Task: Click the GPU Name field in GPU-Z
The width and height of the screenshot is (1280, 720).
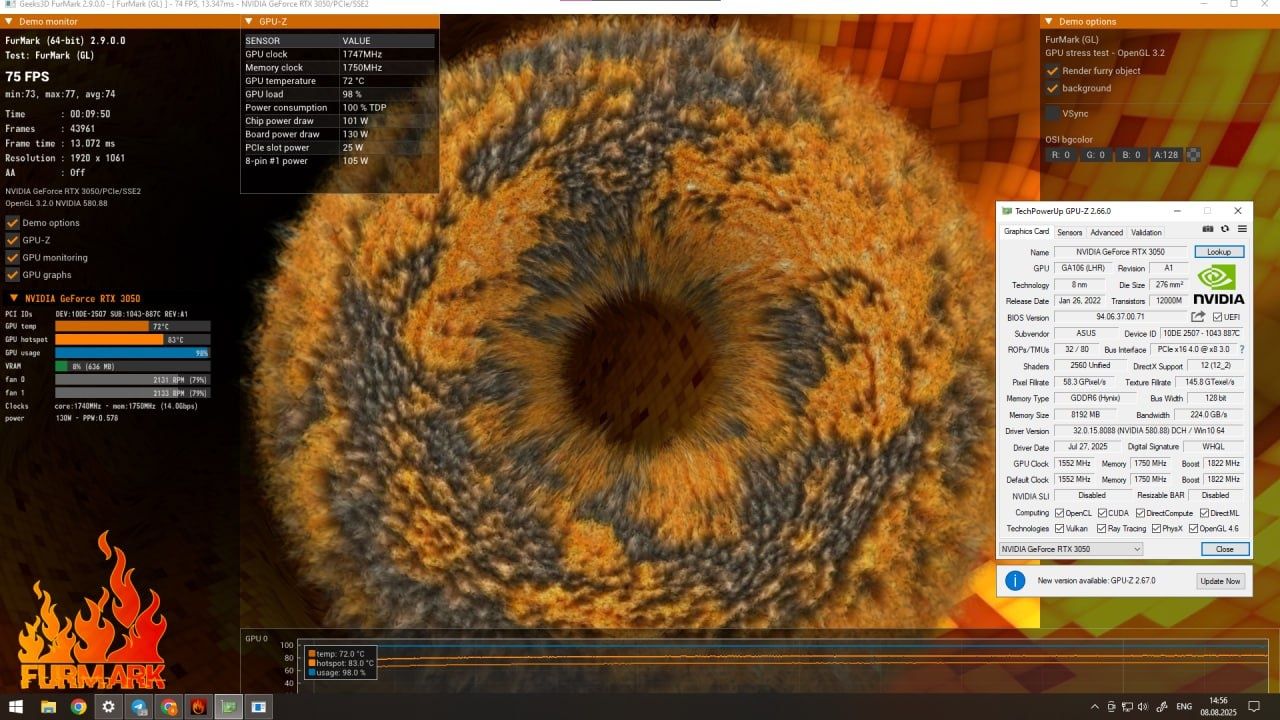Action: pyautogui.click(x=1121, y=252)
